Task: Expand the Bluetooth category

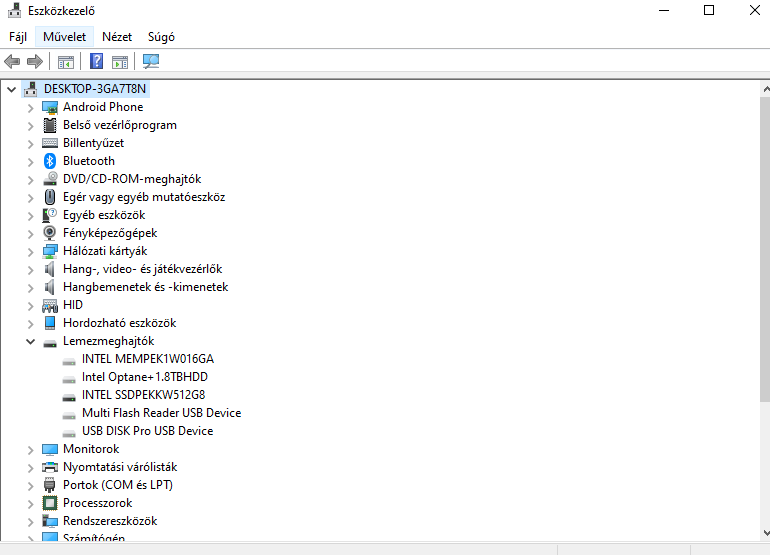Action: (x=30, y=162)
